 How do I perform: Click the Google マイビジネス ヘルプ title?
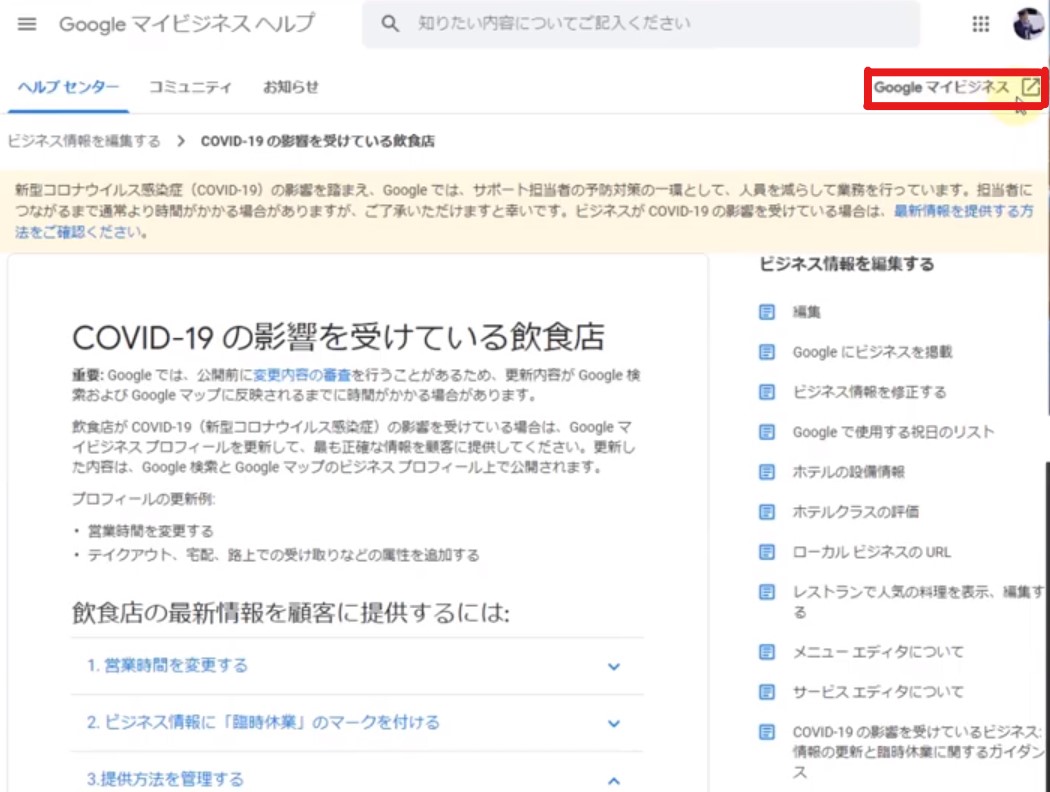187,24
